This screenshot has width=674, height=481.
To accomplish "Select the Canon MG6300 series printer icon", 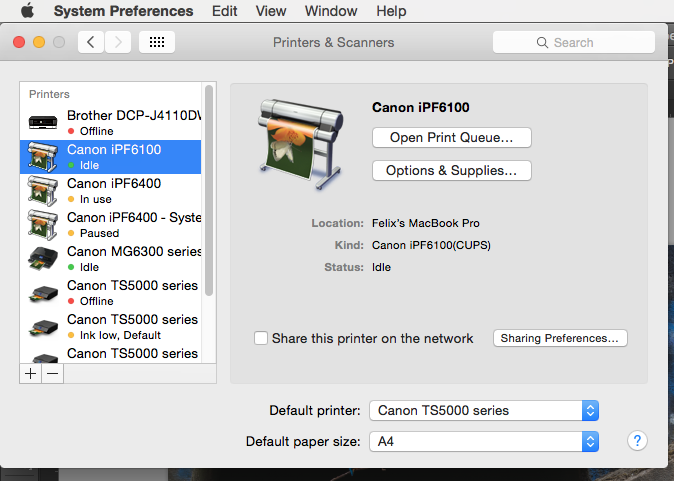I will tap(44, 259).
